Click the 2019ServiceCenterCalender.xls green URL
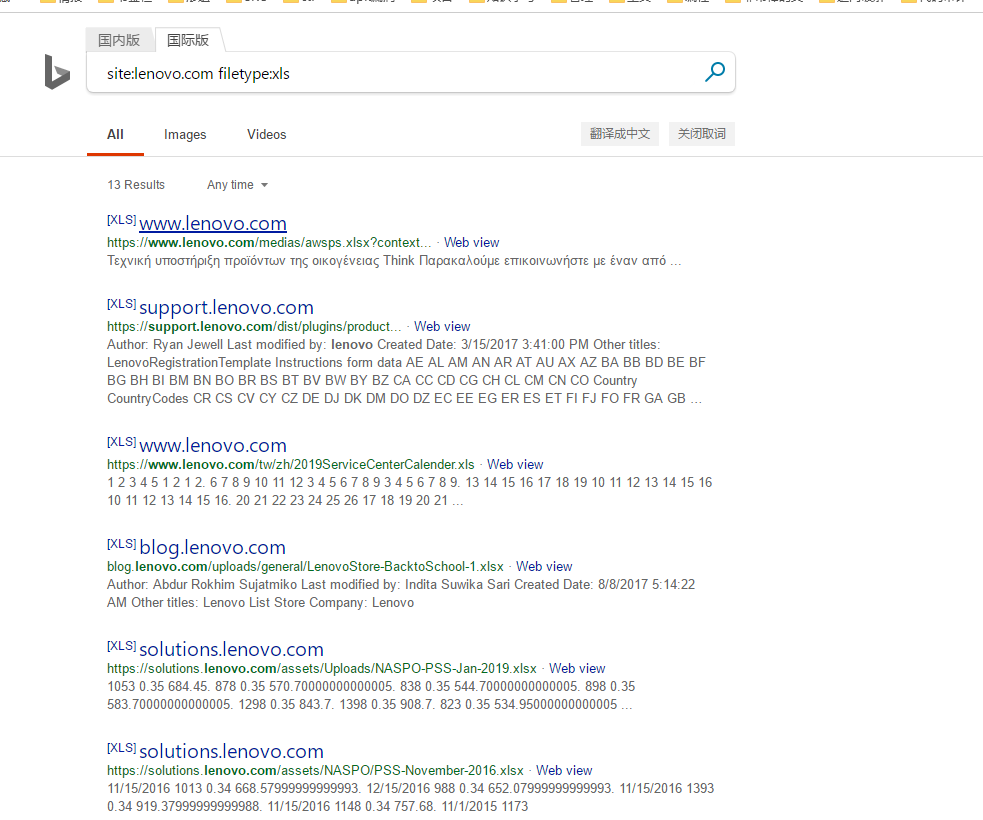This screenshot has height=820, width=983. (290, 465)
